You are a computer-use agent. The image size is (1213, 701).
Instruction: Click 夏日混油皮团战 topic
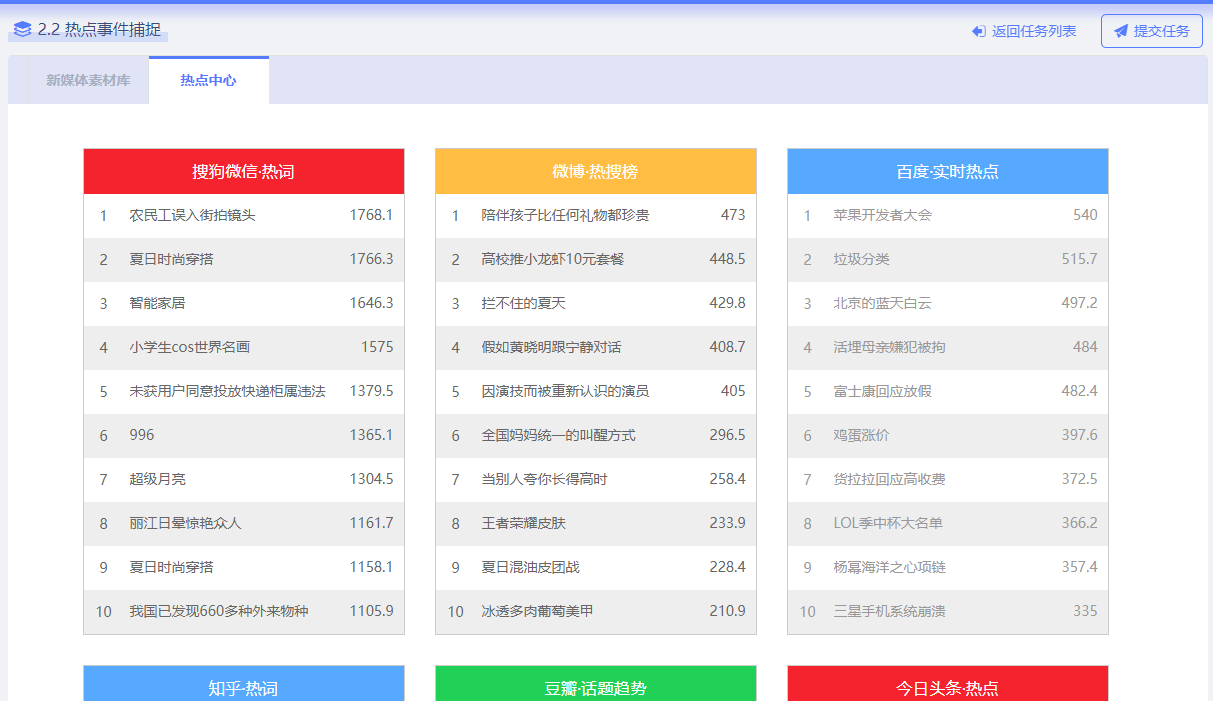[530, 567]
